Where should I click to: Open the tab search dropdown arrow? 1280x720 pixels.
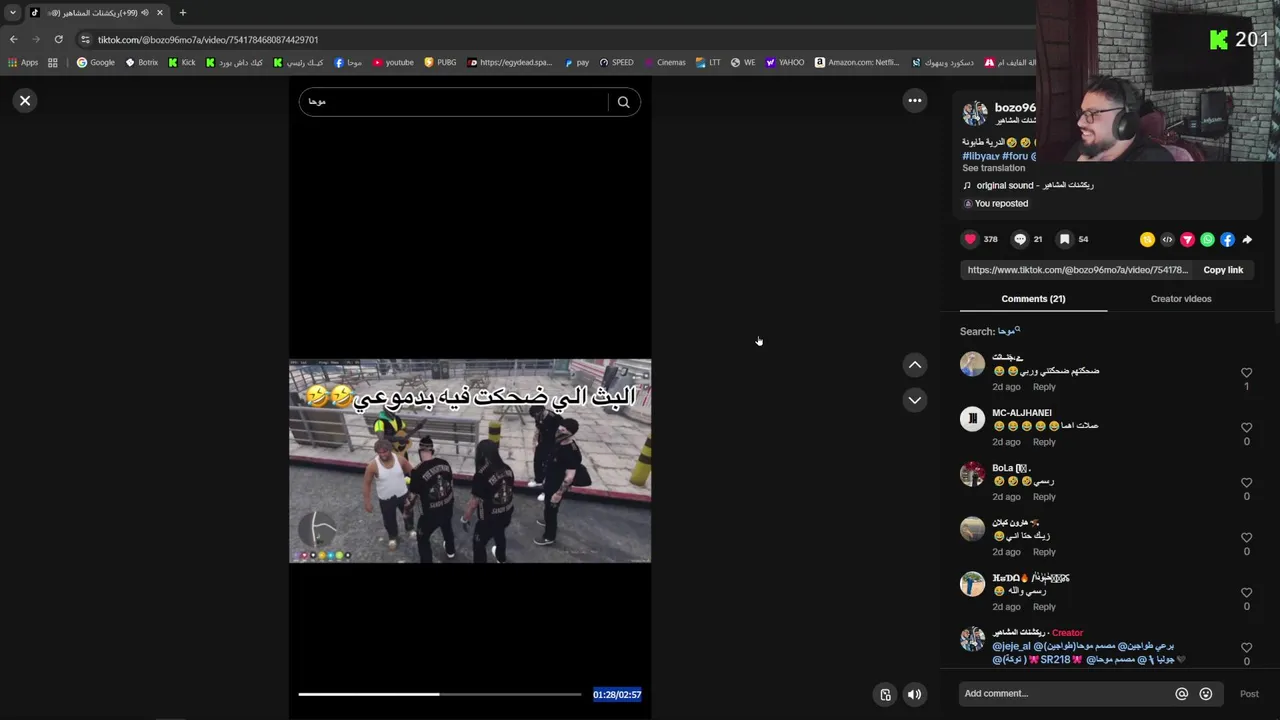pyautogui.click(x=13, y=13)
